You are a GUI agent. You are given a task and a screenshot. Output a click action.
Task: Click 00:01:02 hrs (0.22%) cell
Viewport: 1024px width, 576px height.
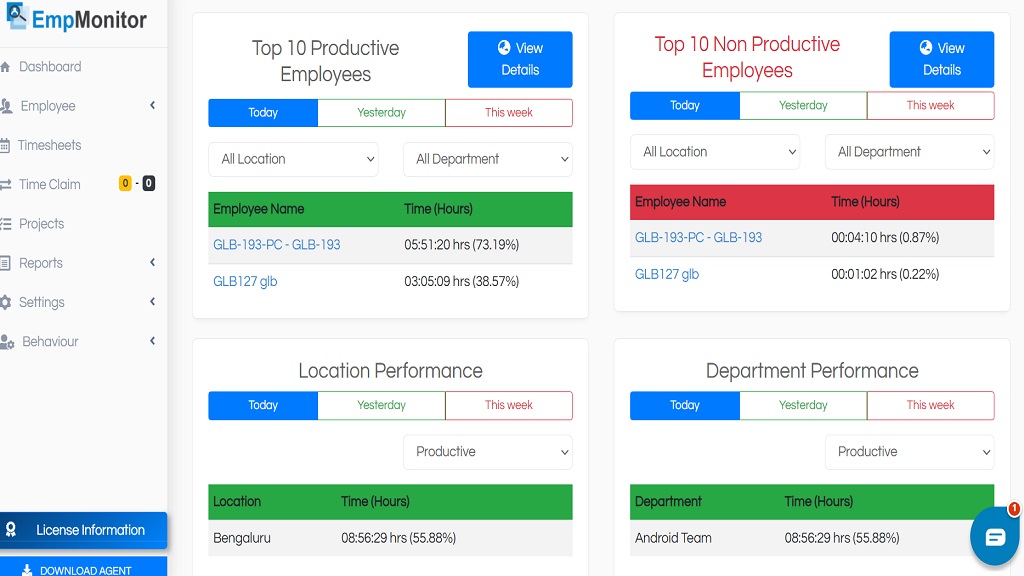tap(885, 274)
